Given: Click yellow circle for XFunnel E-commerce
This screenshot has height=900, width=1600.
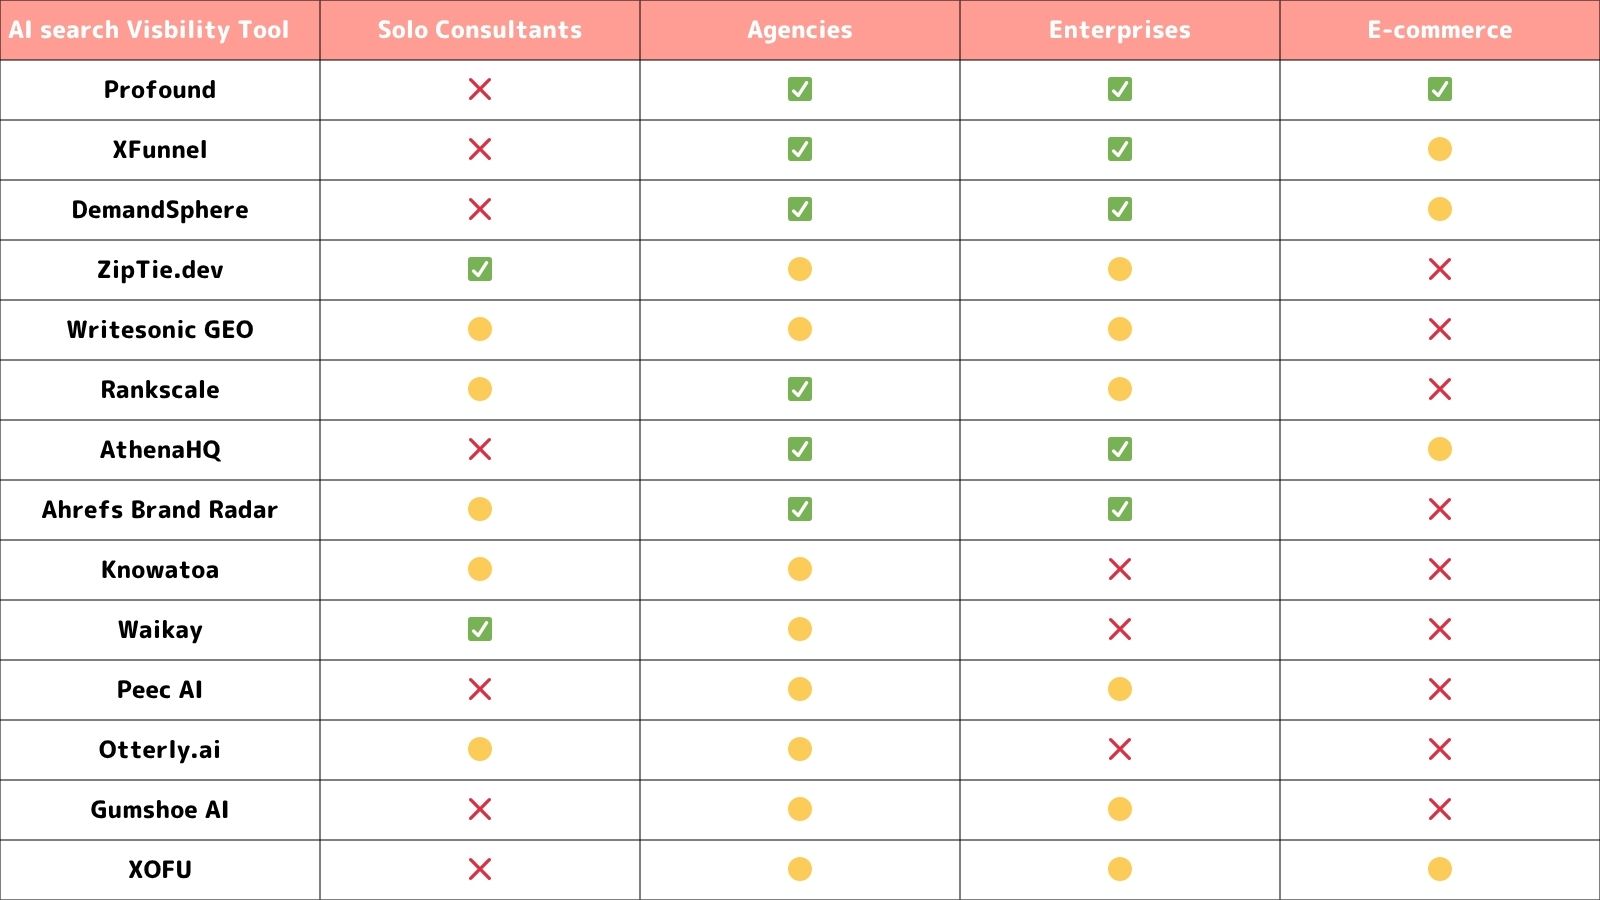Looking at the screenshot, I should pos(1440,149).
